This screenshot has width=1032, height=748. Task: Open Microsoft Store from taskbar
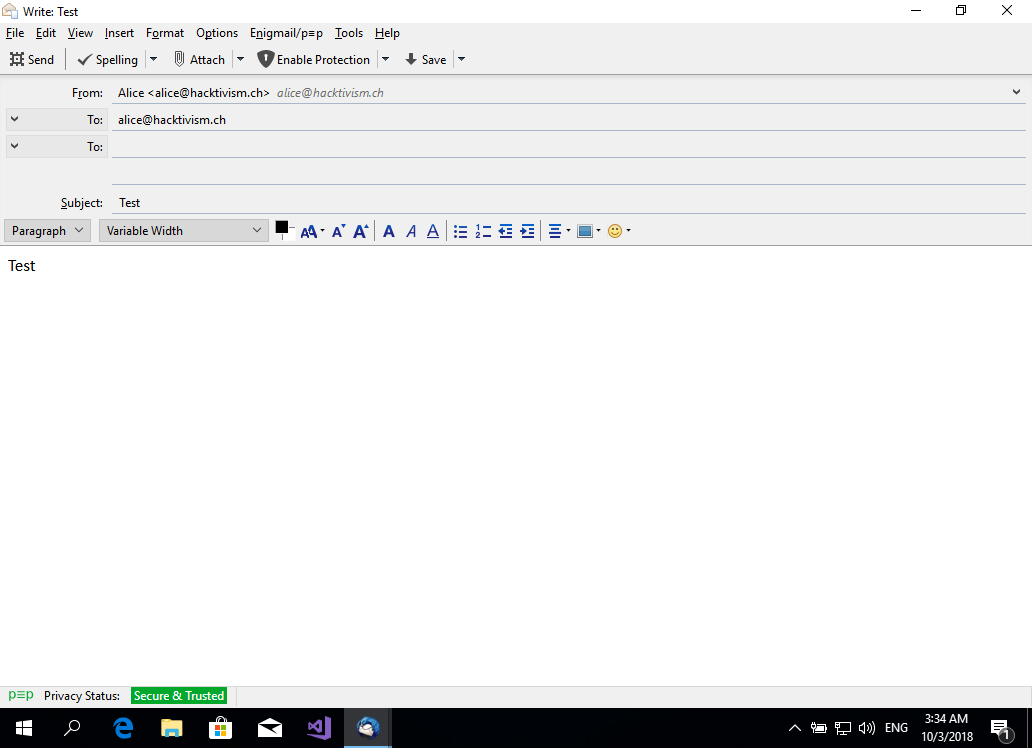click(x=220, y=728)
